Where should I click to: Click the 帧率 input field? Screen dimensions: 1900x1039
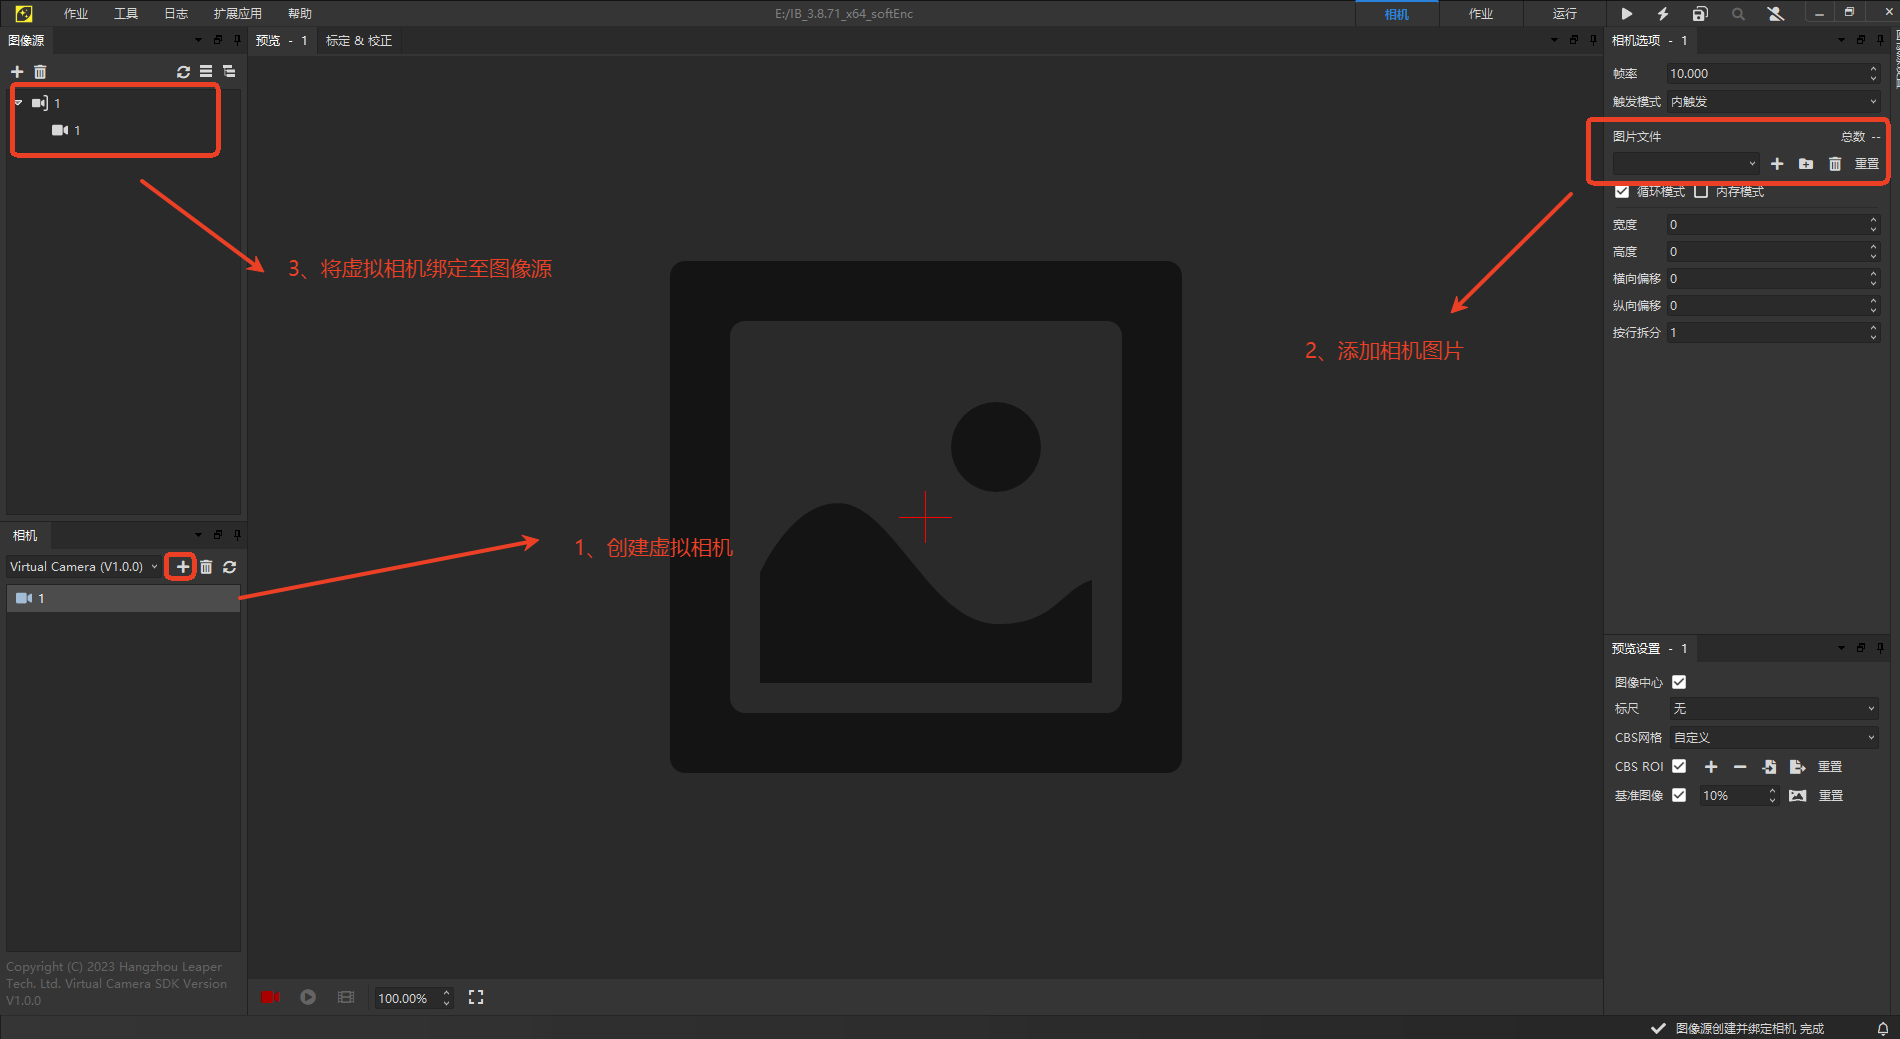click(x=1765, y=74)
